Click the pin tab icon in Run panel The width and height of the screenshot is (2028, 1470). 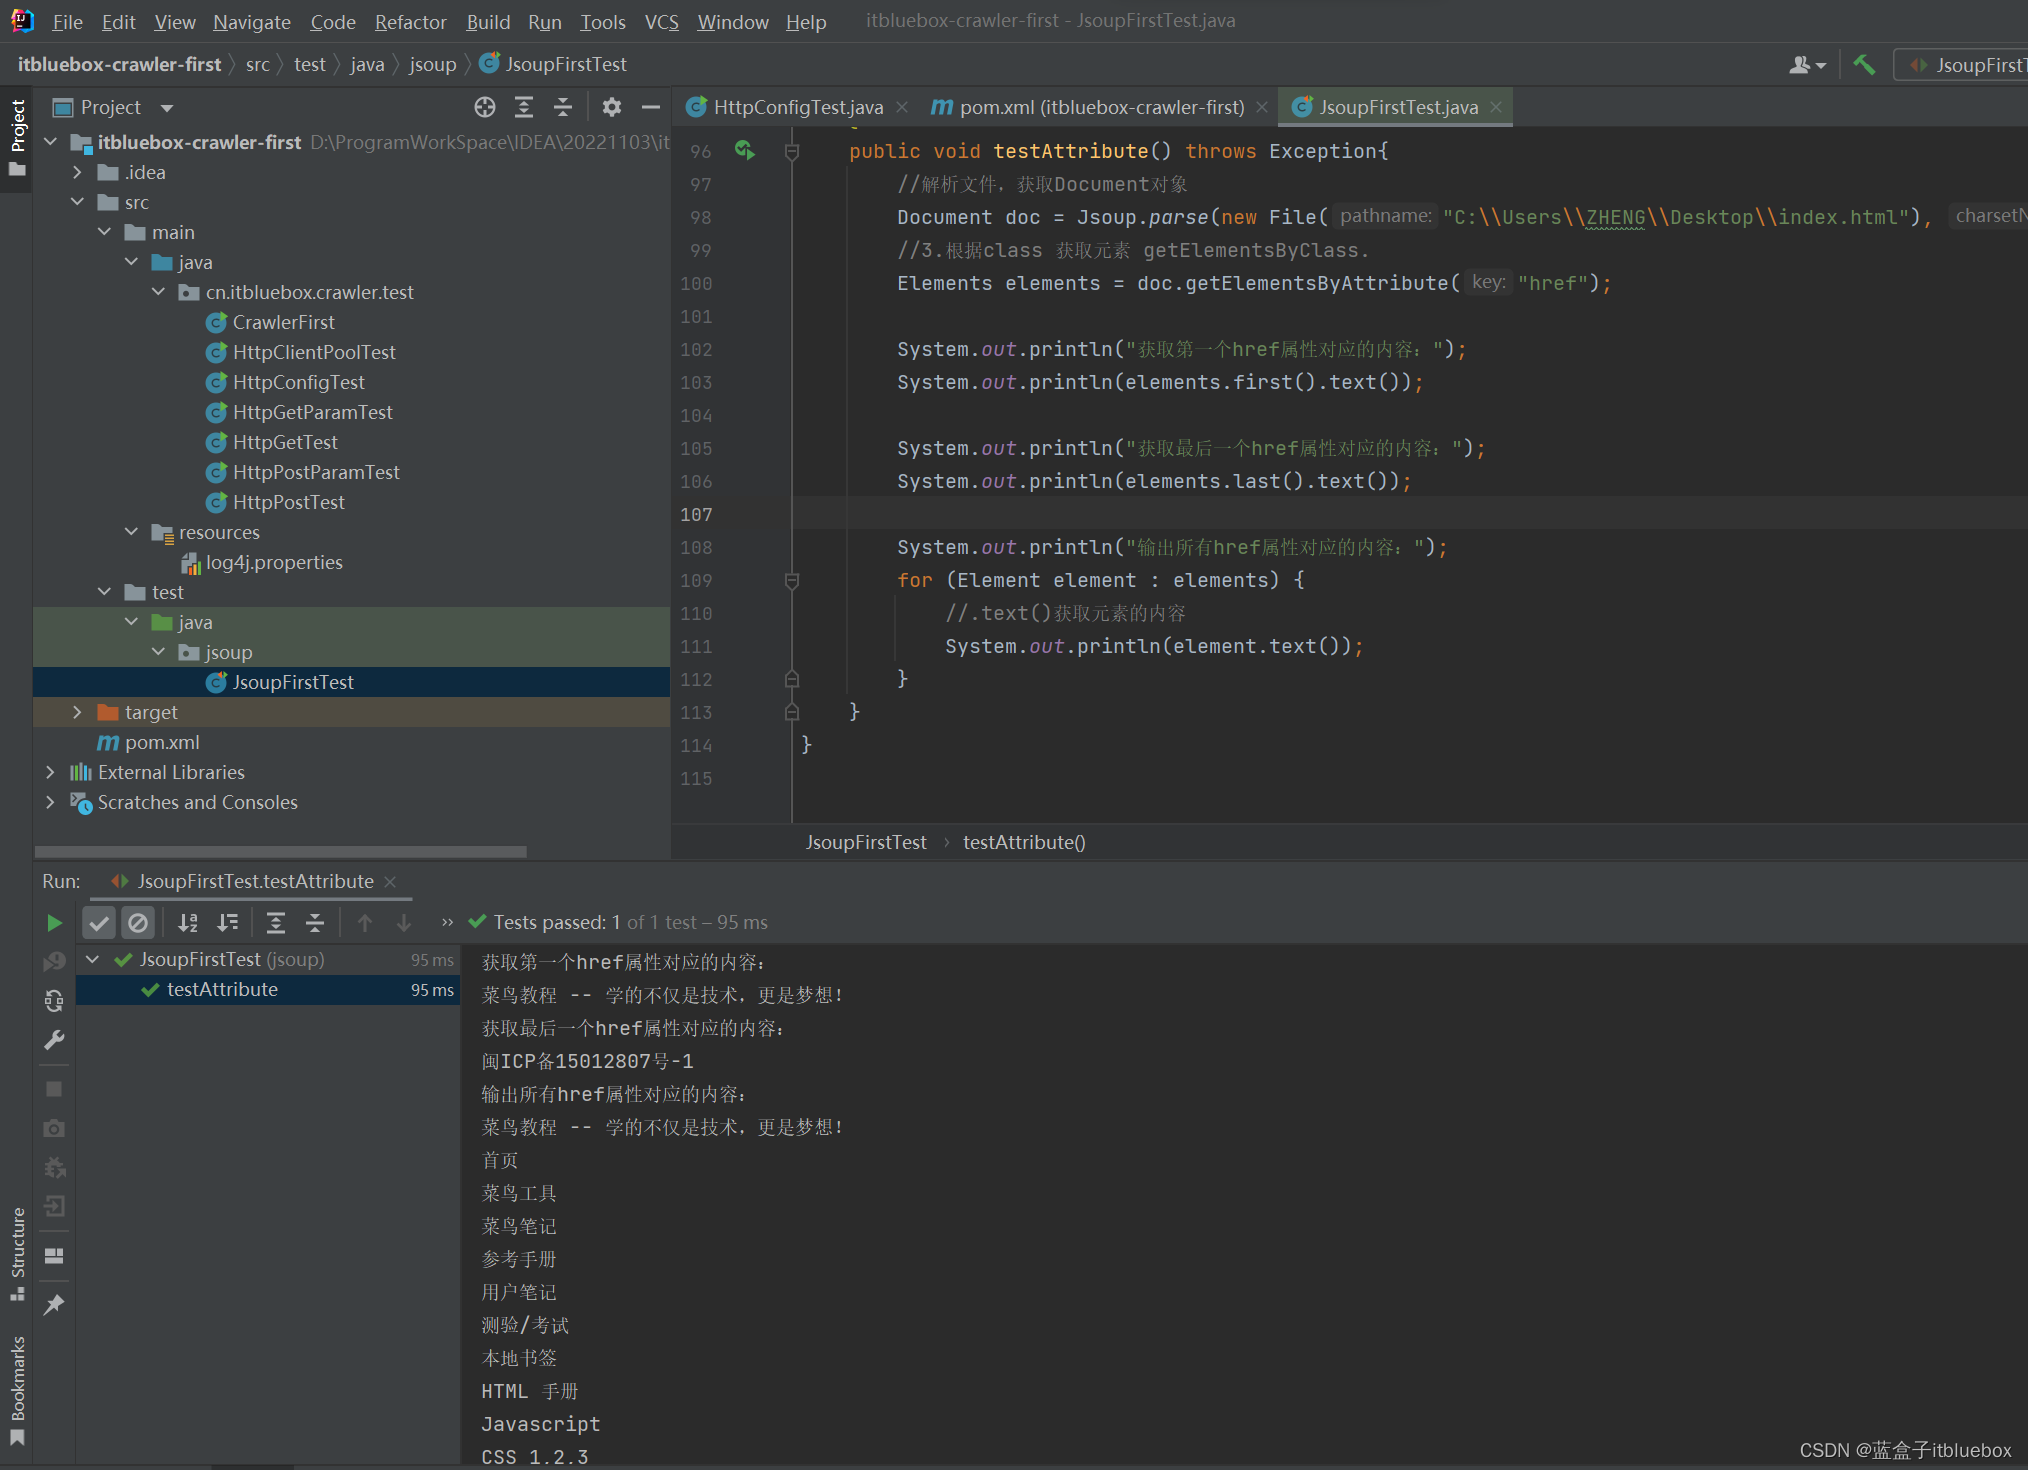[54, 1304]
